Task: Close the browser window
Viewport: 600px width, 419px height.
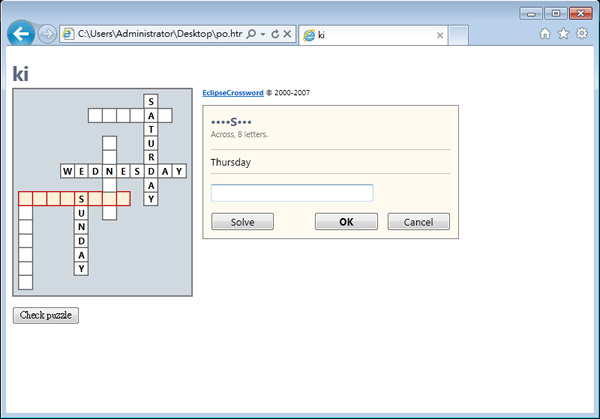Action: click(581, 13)
